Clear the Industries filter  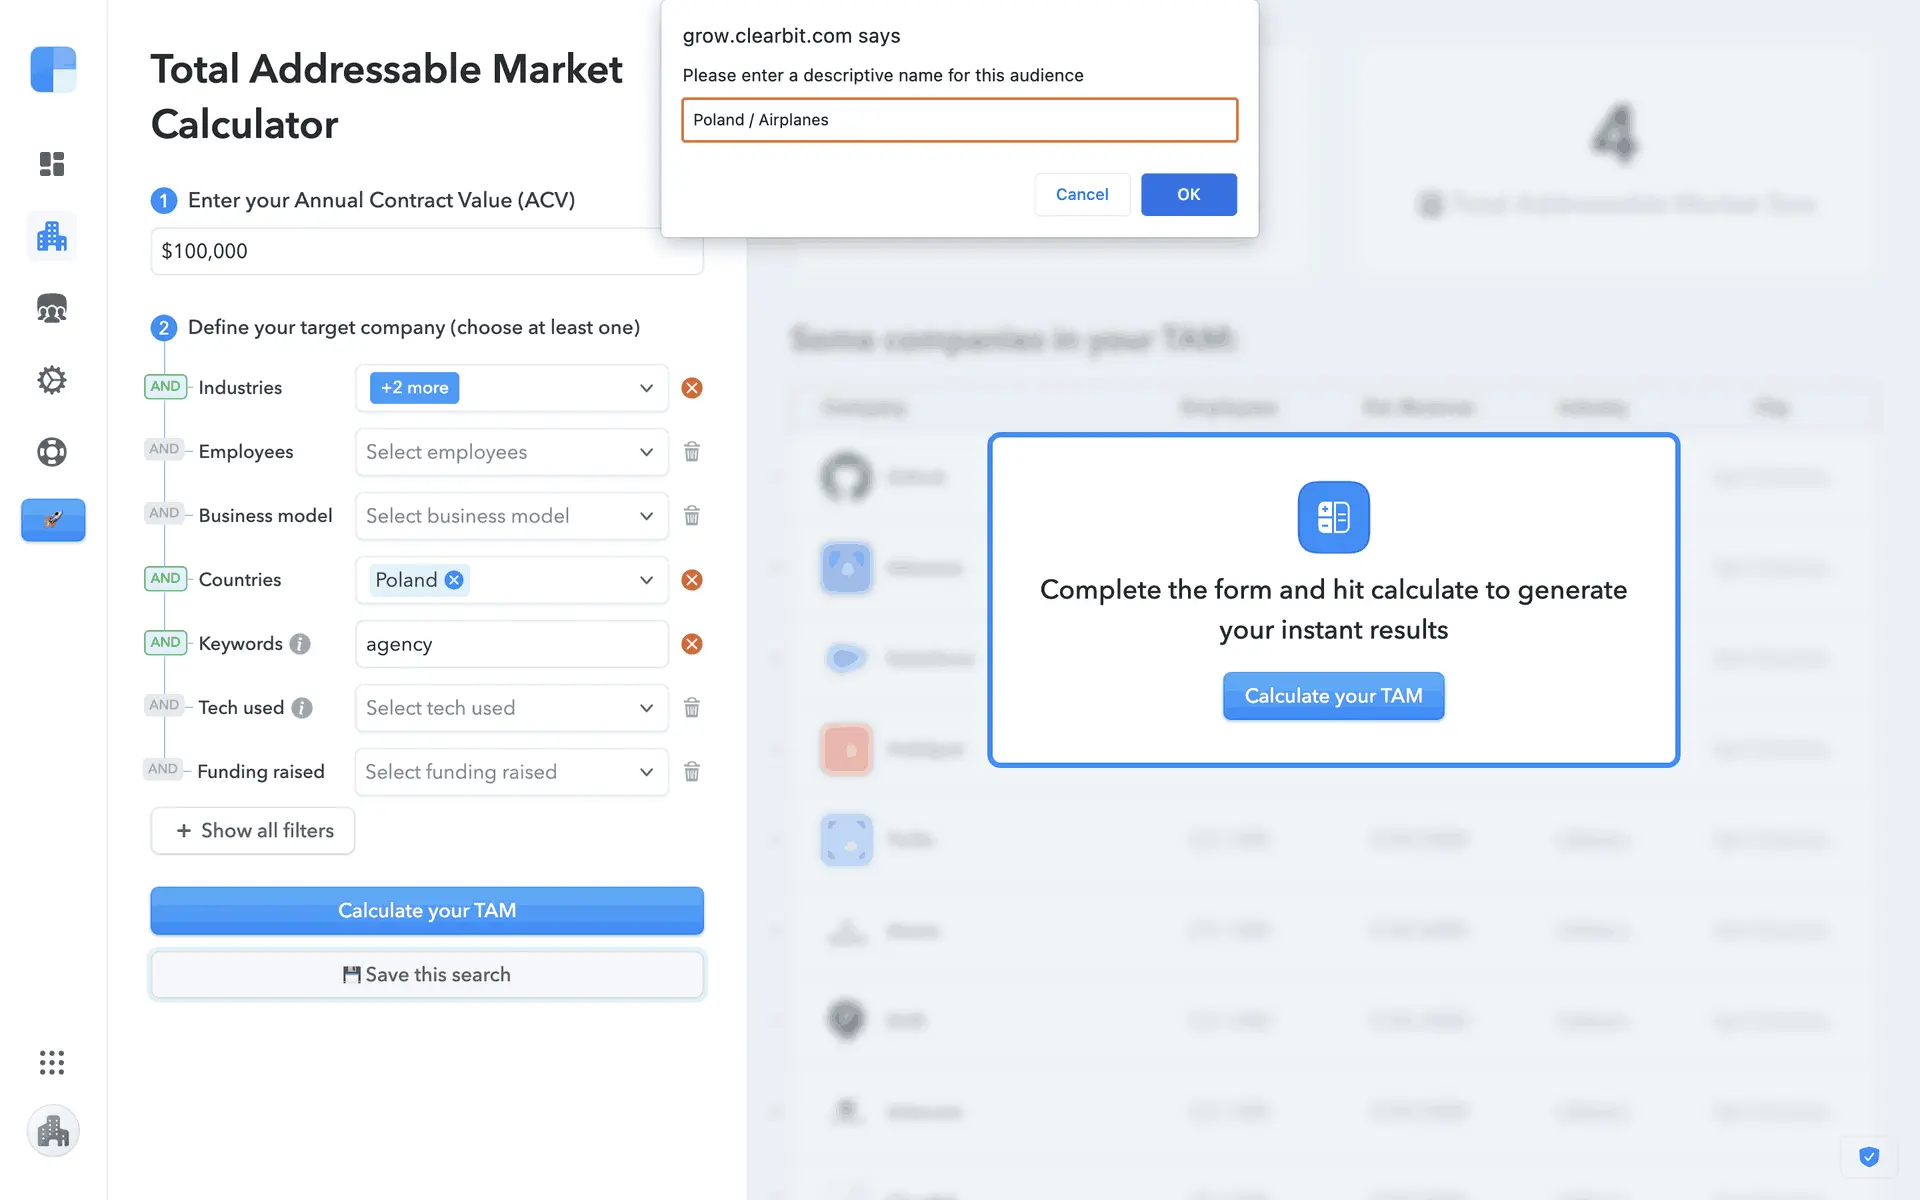click(692, 388)
